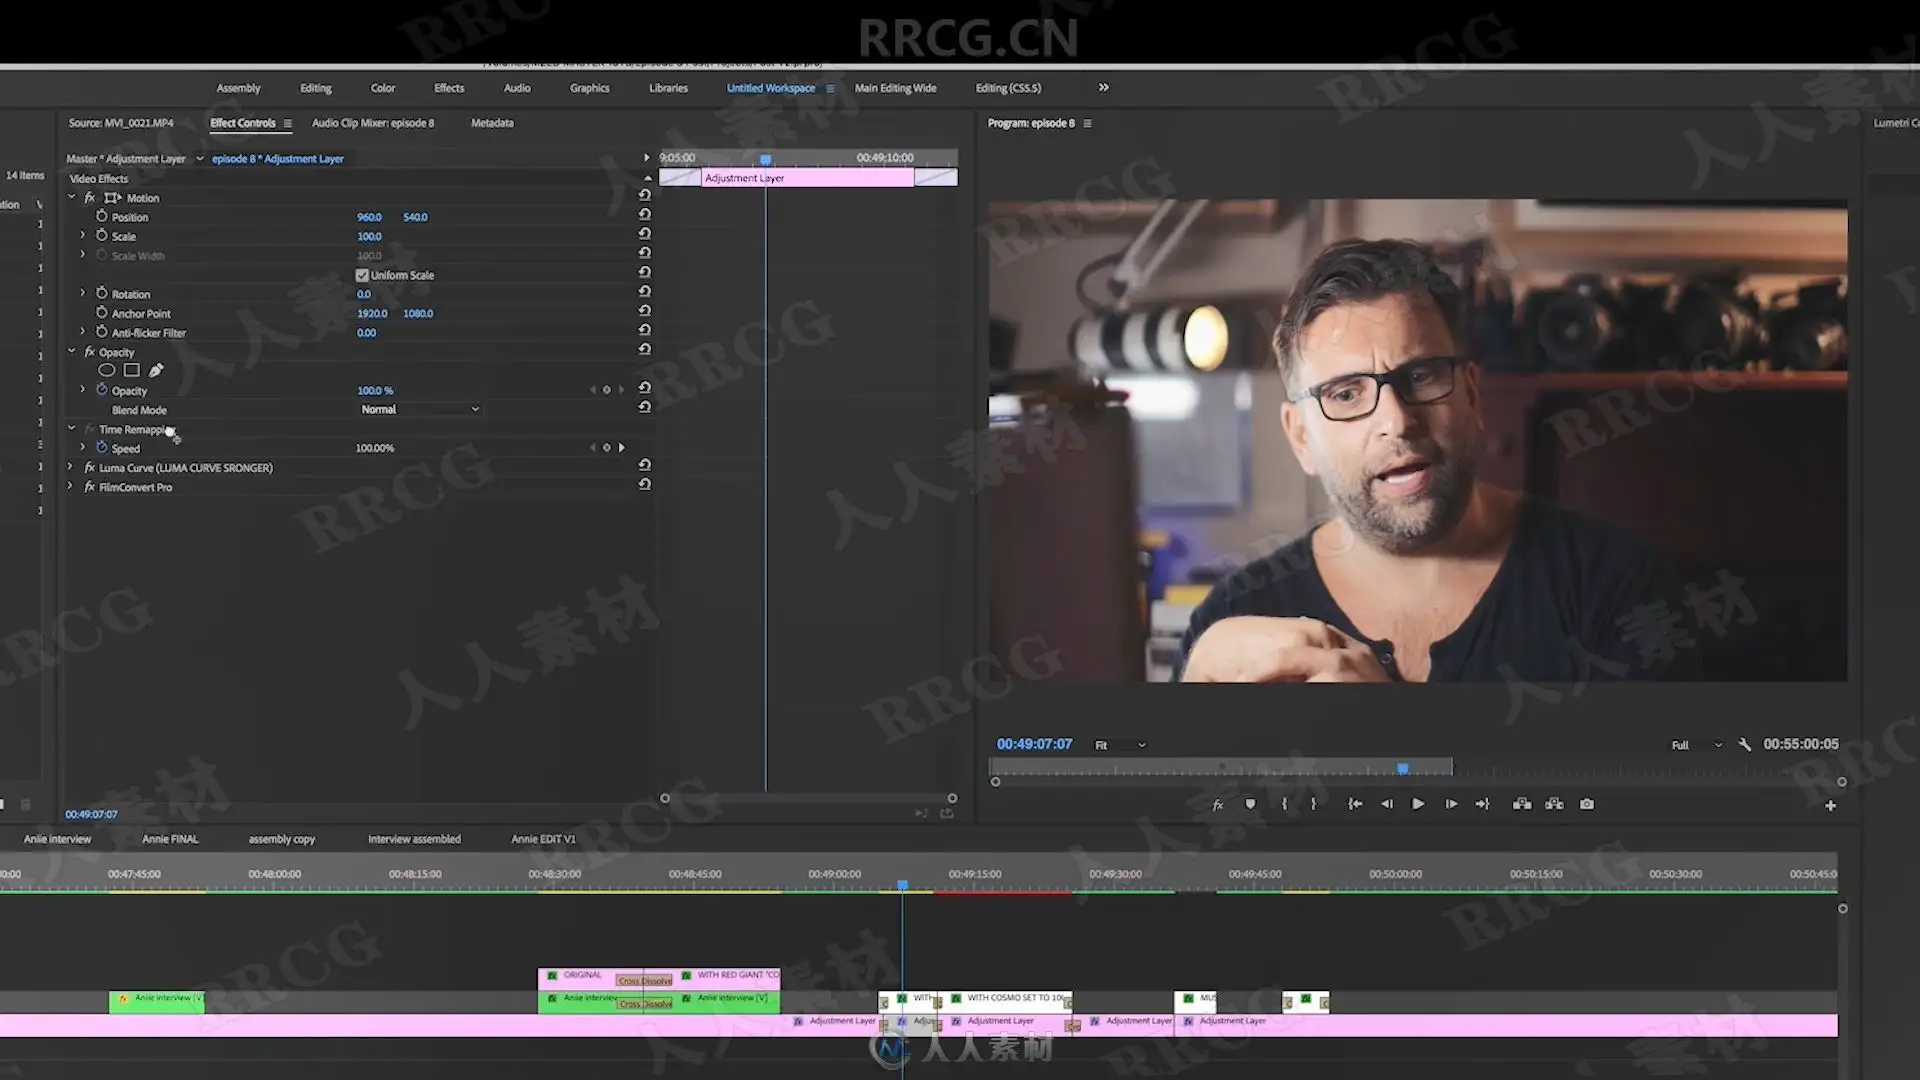The image size is (1920, 1080).
Task: Toggle the Position animation stopwatch
Action: 101,216
